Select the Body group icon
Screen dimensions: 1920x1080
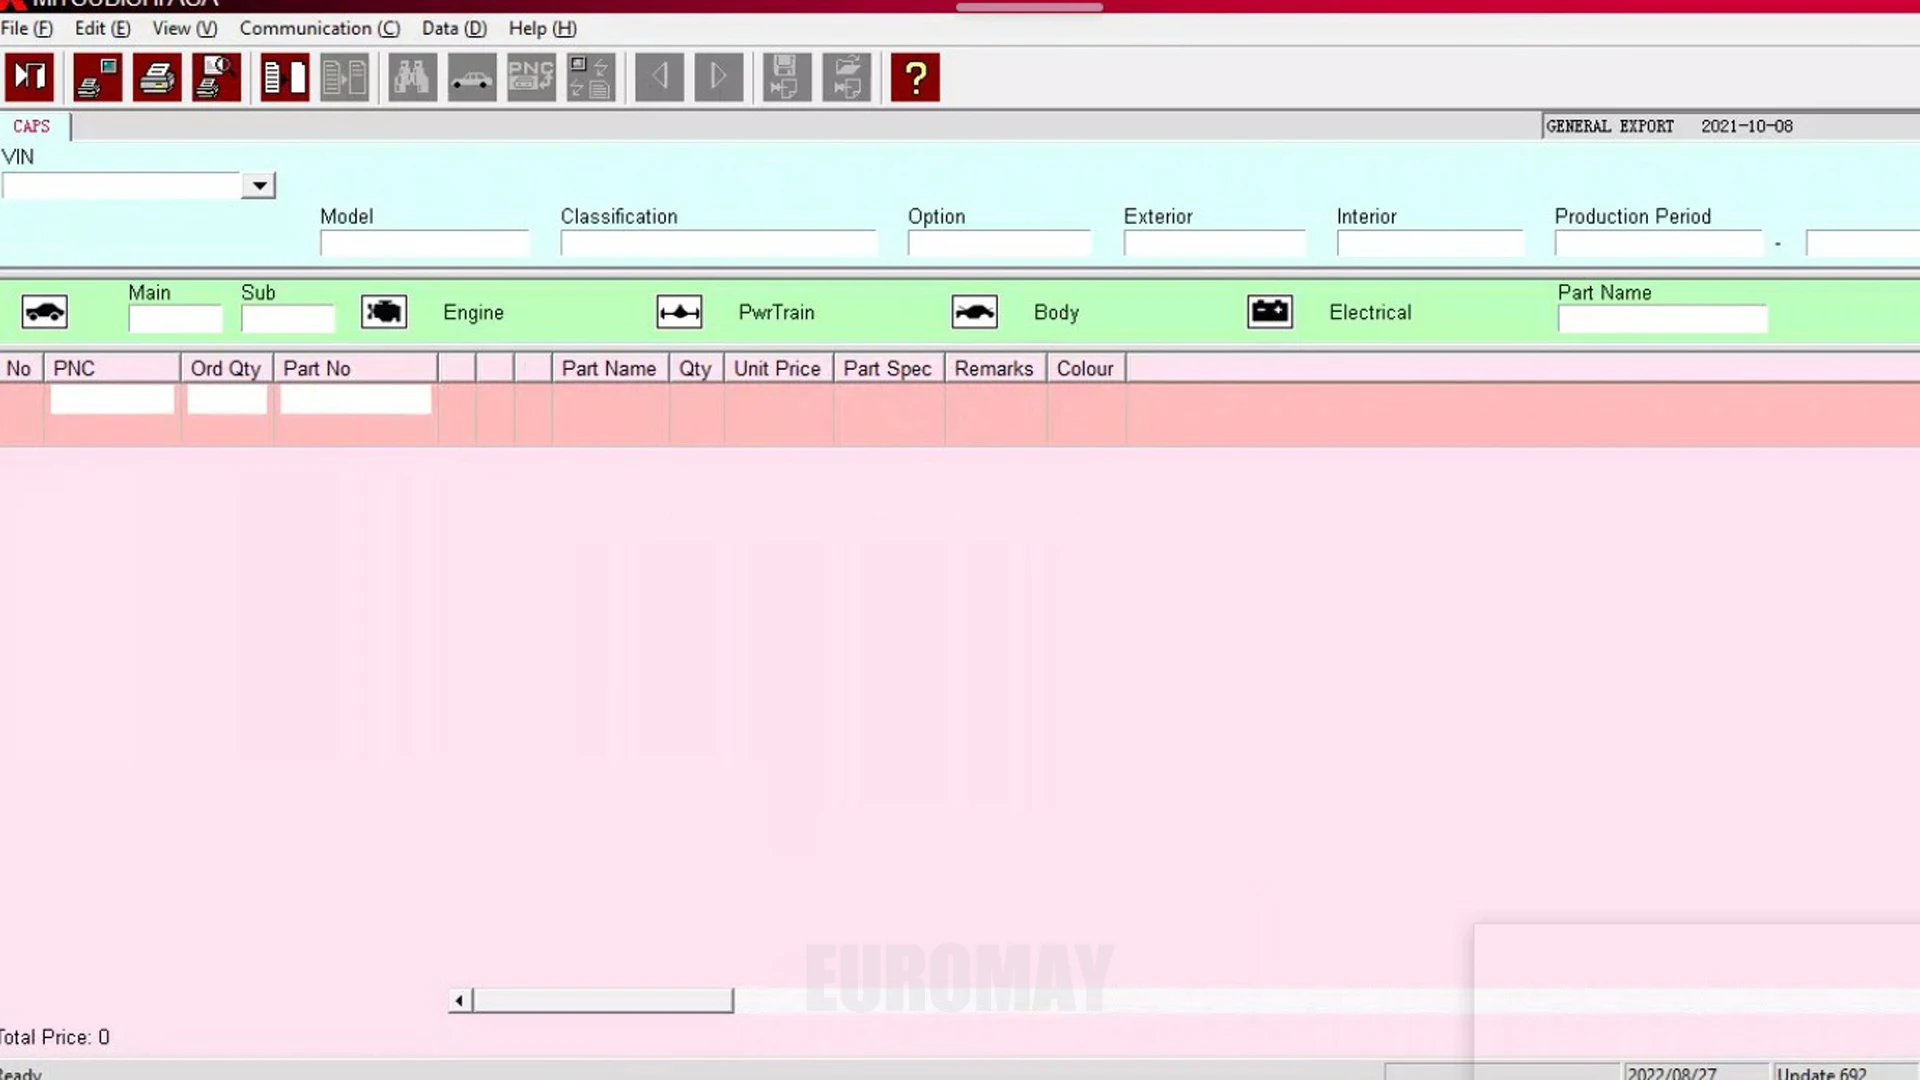tap(974, 312)
